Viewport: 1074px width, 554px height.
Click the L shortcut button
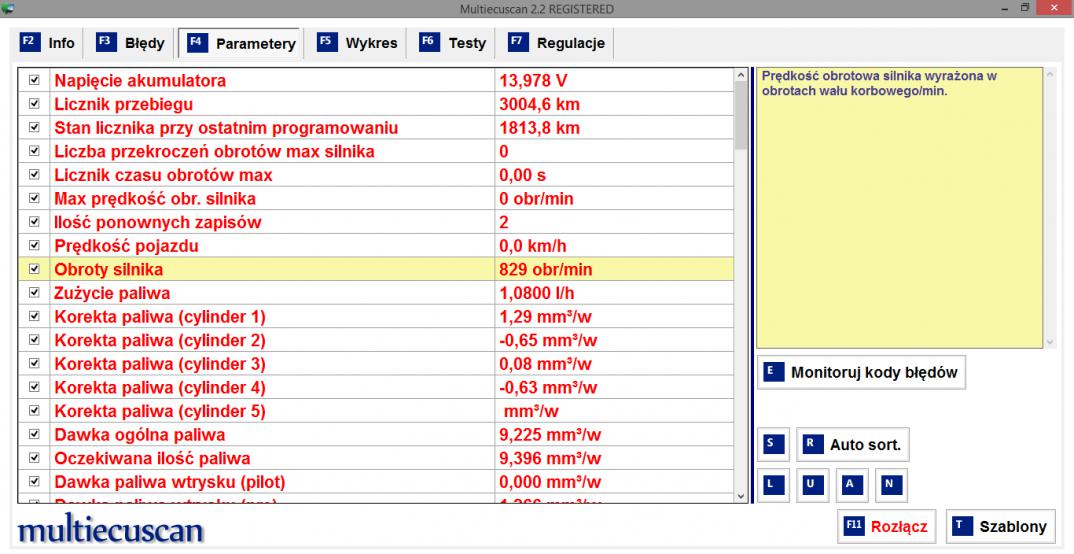click(771, 484)
